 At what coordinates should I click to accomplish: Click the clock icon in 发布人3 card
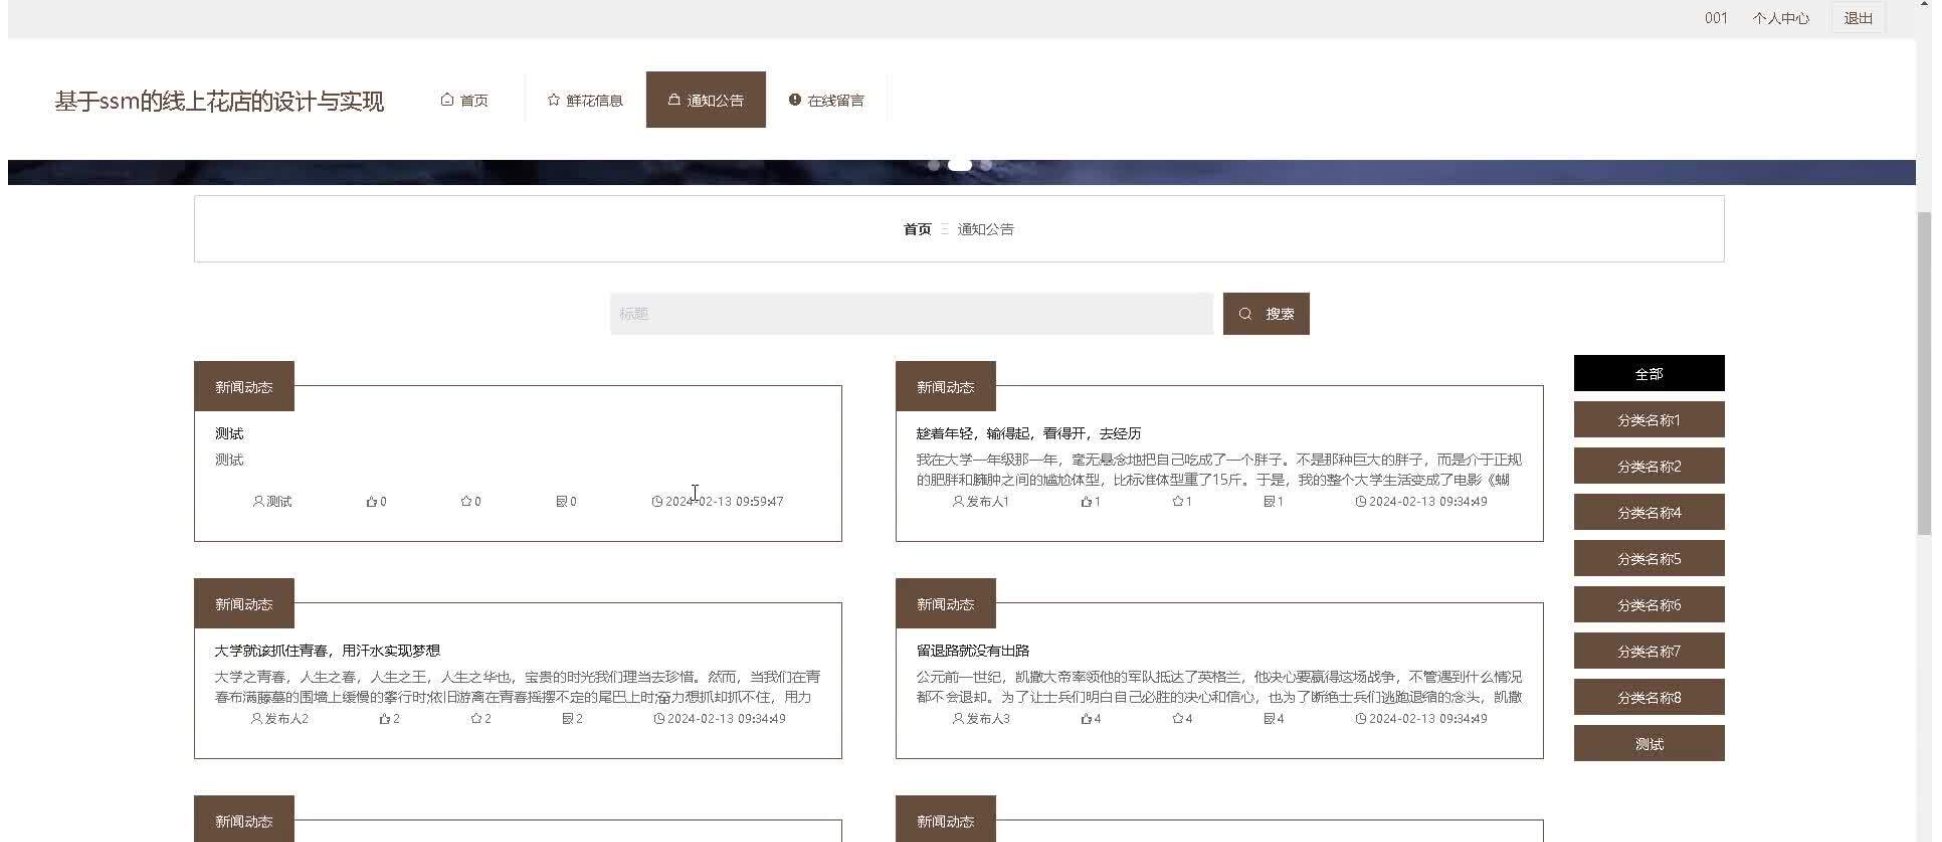pyautogui.click(x=1361, y=719)
